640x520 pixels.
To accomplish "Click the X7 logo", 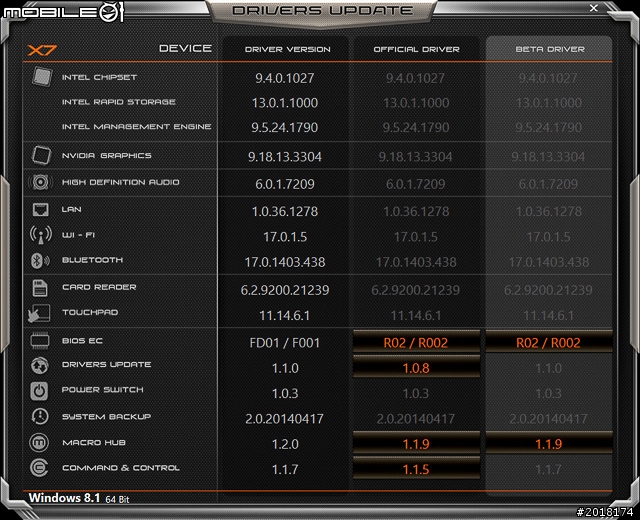I will click(42, 50).
